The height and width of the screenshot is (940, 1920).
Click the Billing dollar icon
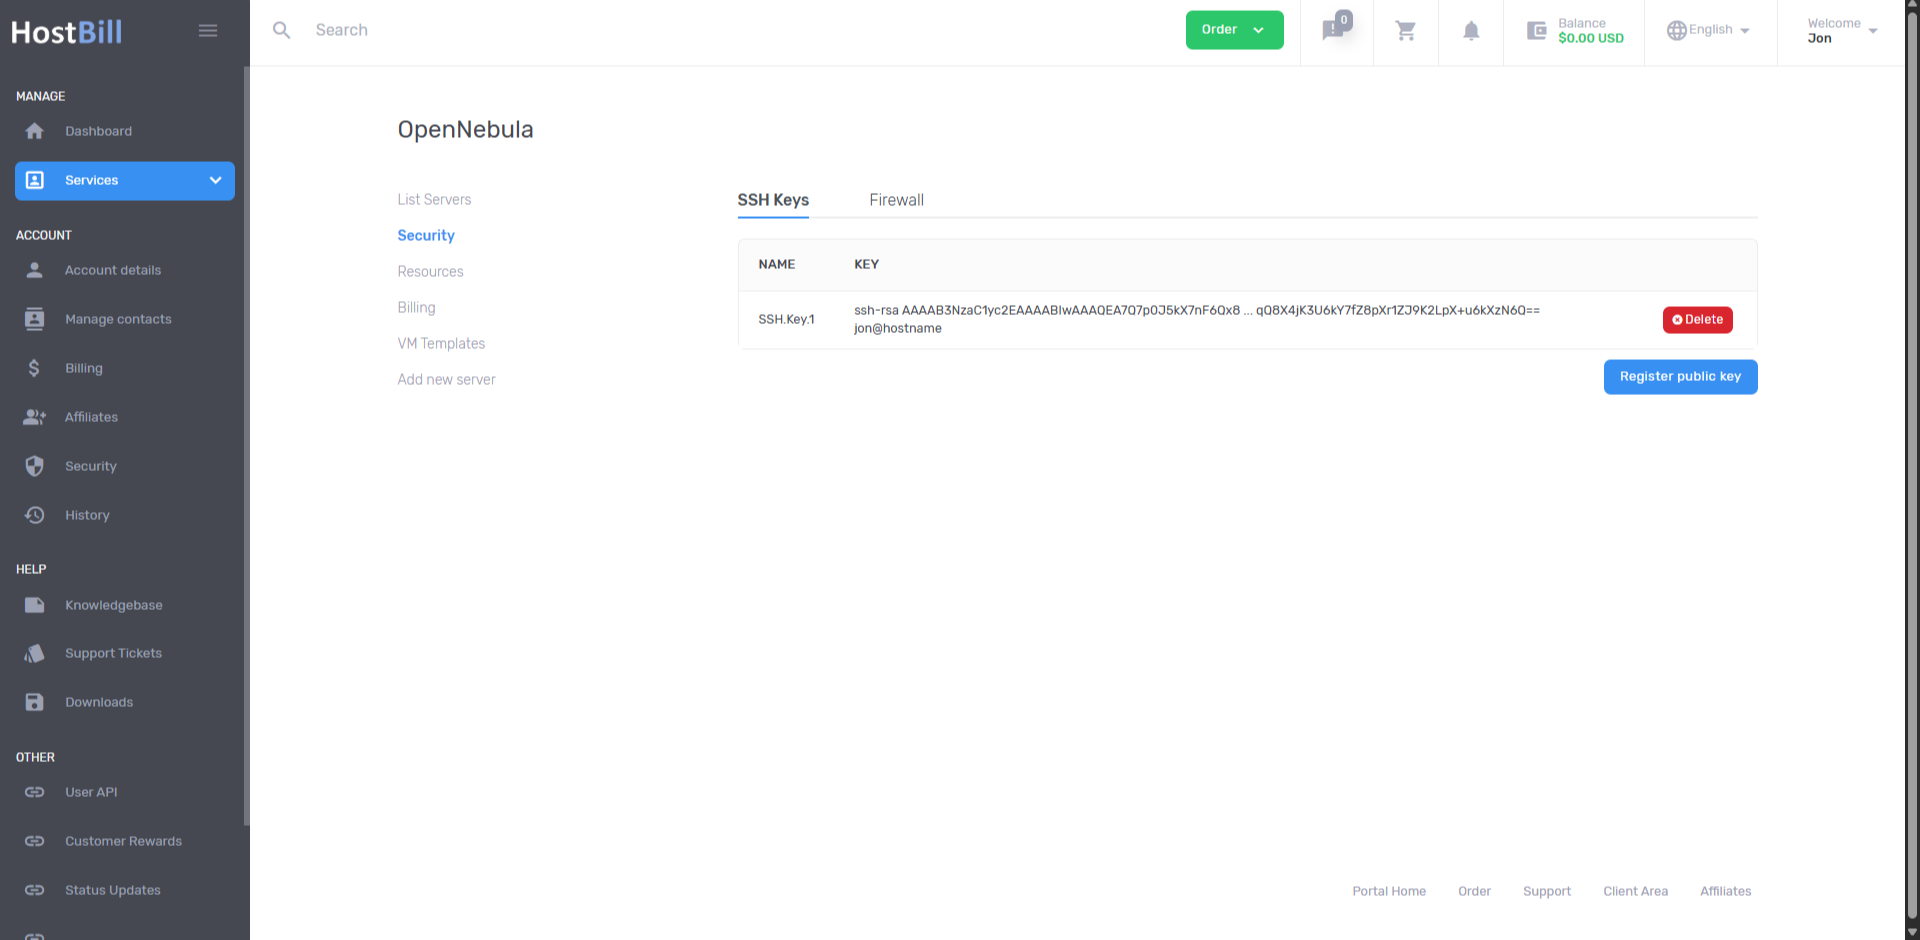(35, 368)
